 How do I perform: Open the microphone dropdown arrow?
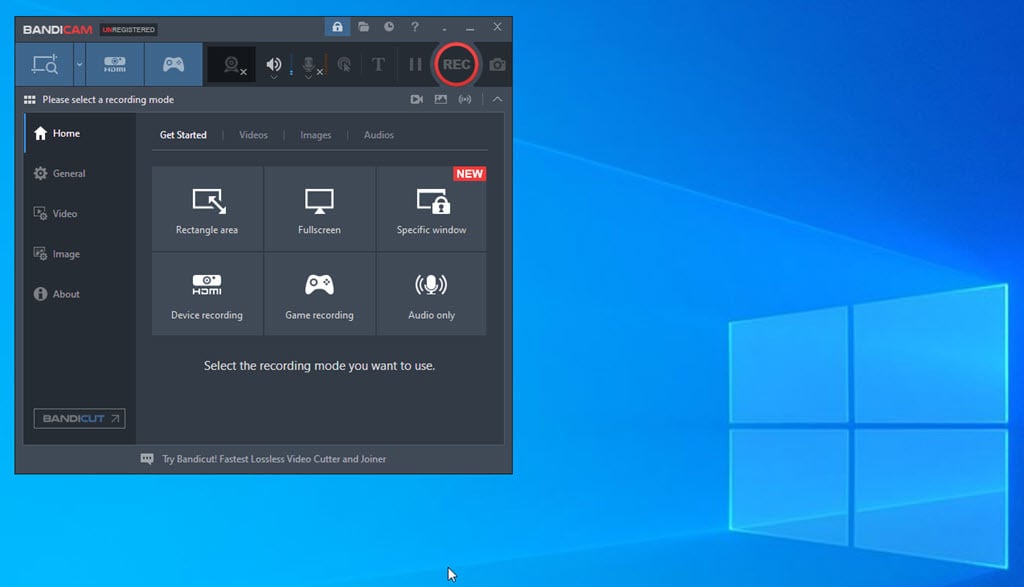(308, 78)
